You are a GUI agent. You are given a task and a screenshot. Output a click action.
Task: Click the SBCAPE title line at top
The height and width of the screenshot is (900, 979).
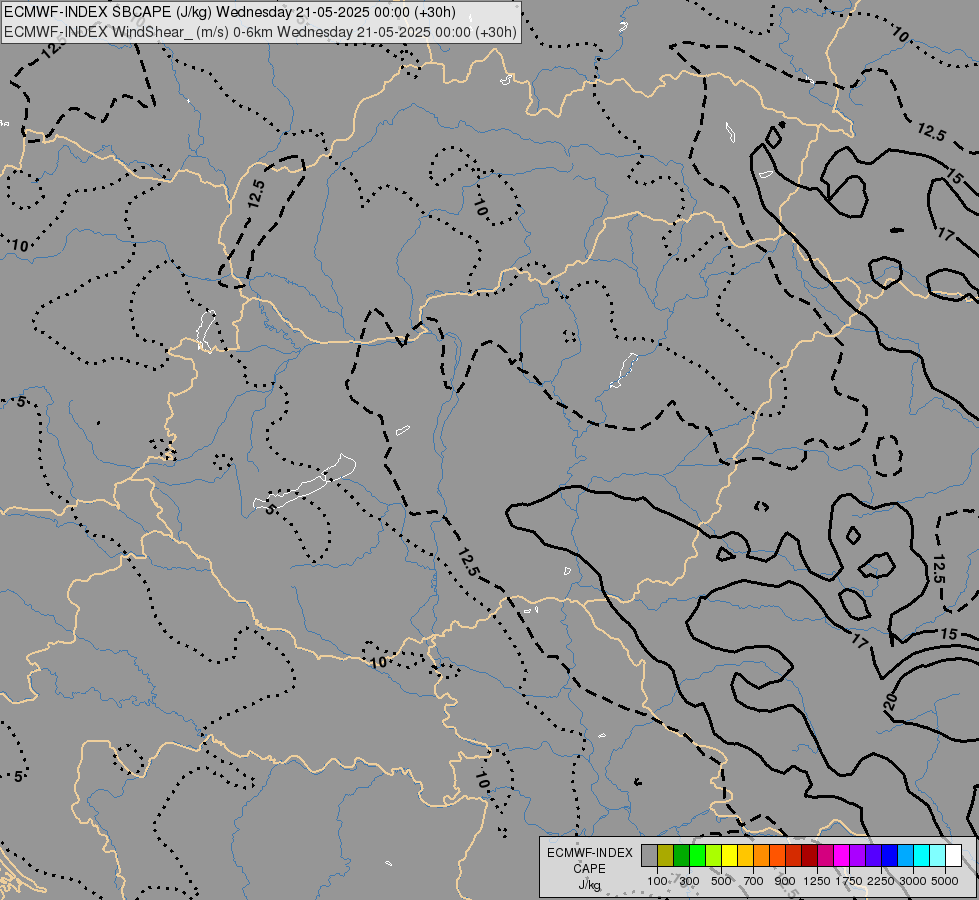coord(230,12)
